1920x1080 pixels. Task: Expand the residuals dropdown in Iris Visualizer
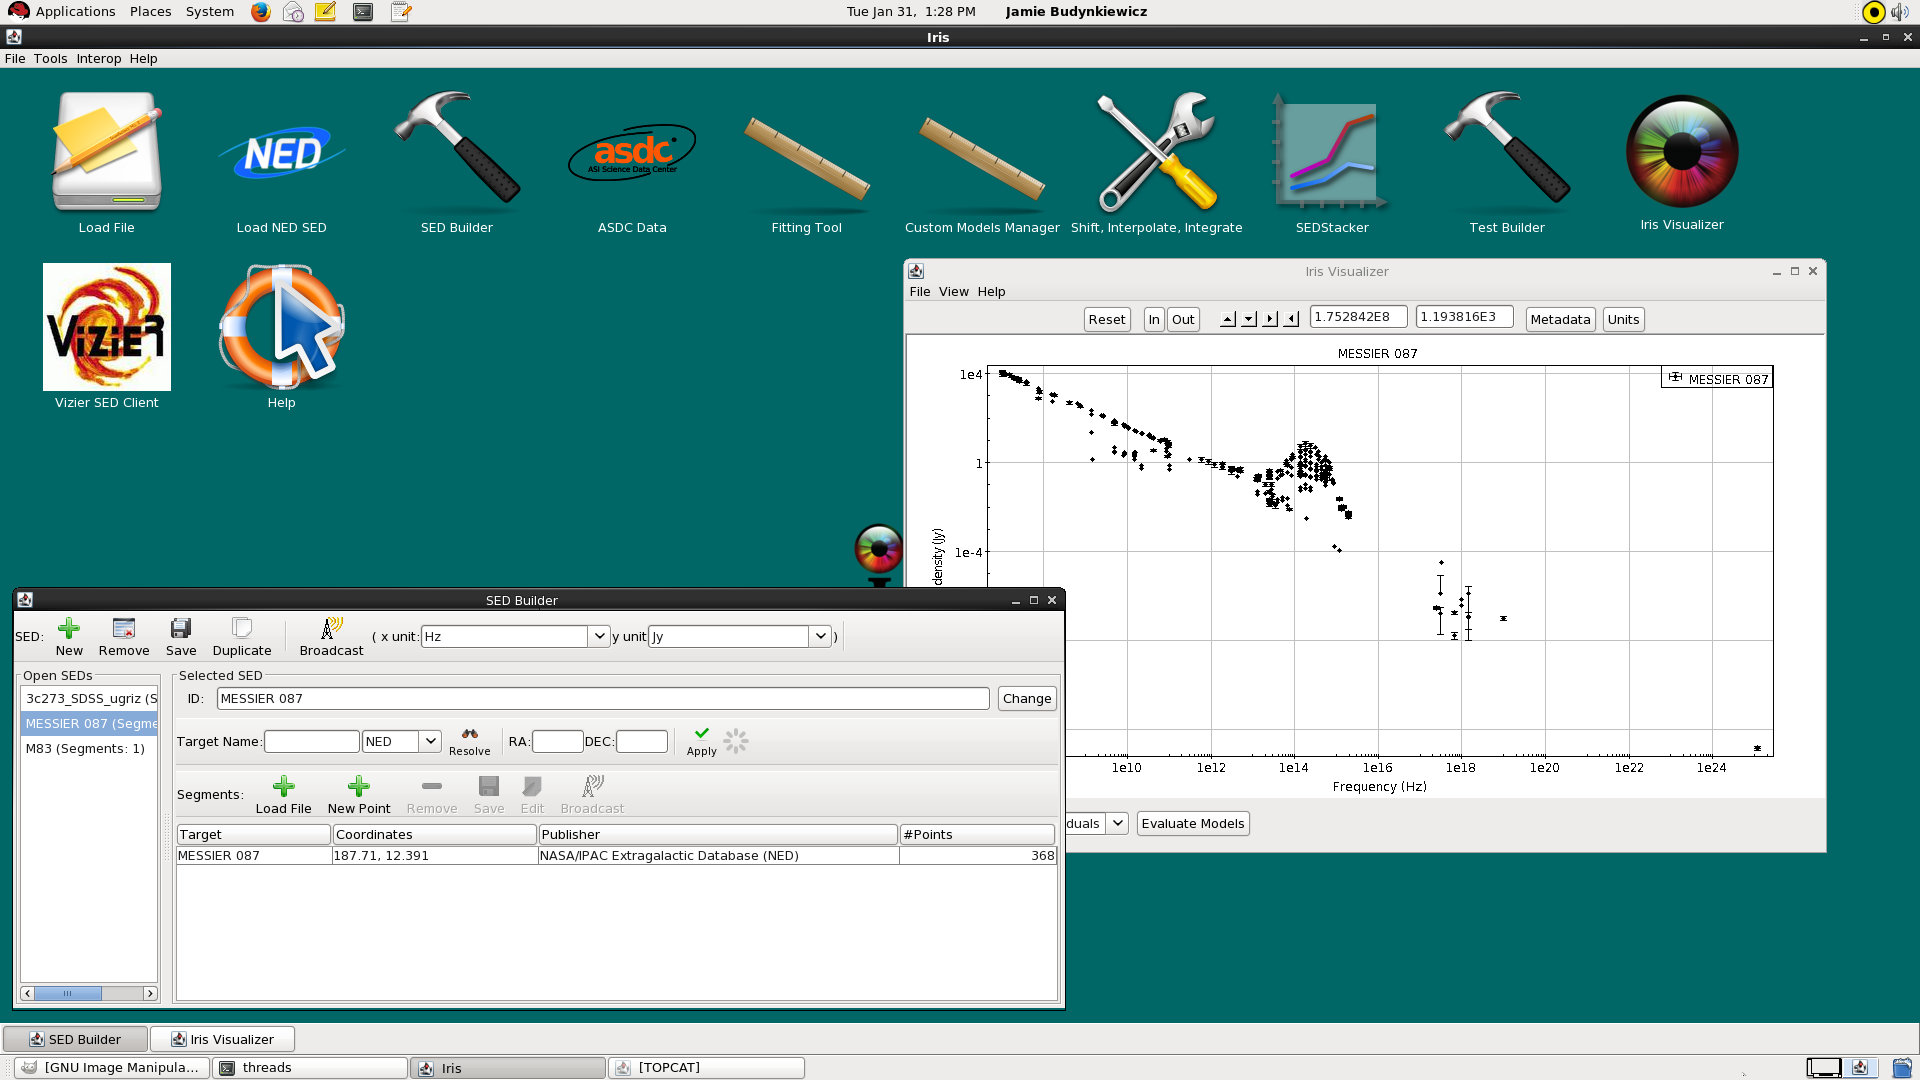[x=1118, y=823]
